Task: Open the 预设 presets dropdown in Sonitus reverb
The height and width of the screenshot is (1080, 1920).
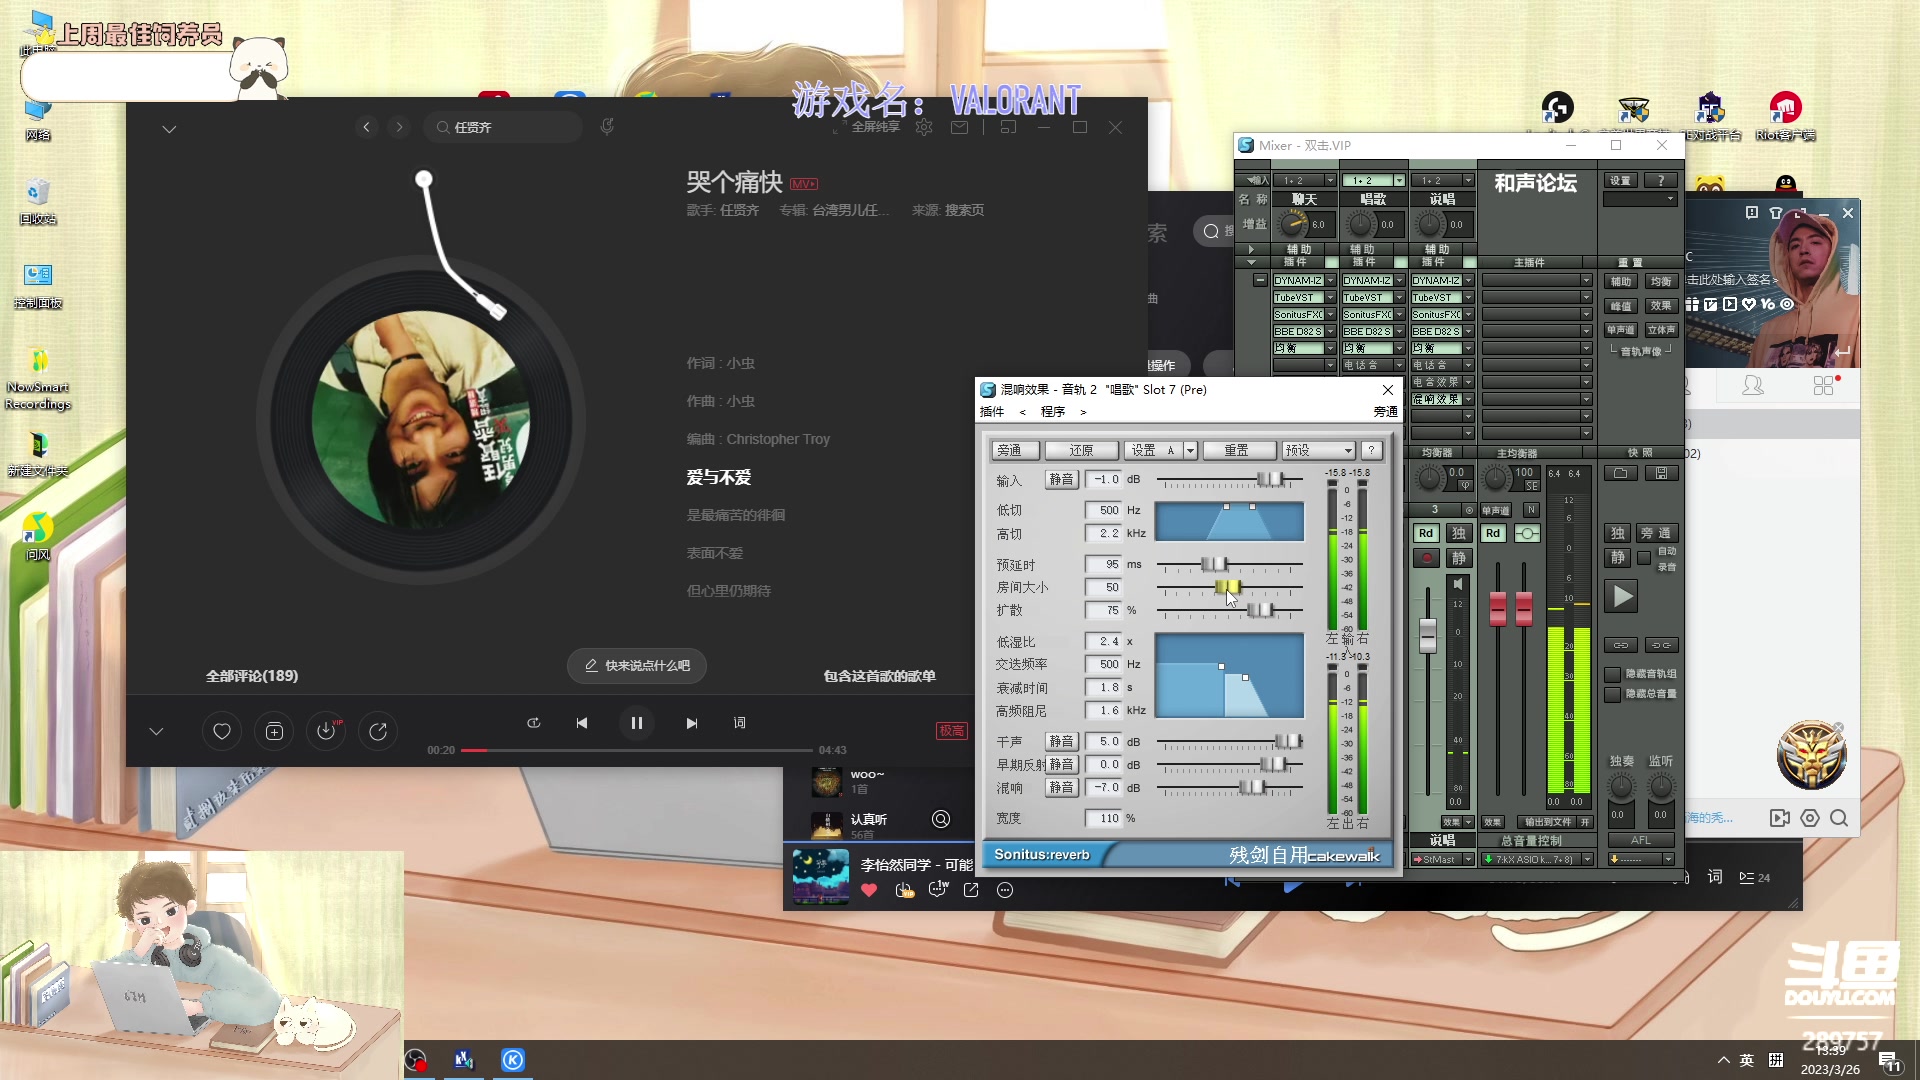Action: coord(1316,450)
